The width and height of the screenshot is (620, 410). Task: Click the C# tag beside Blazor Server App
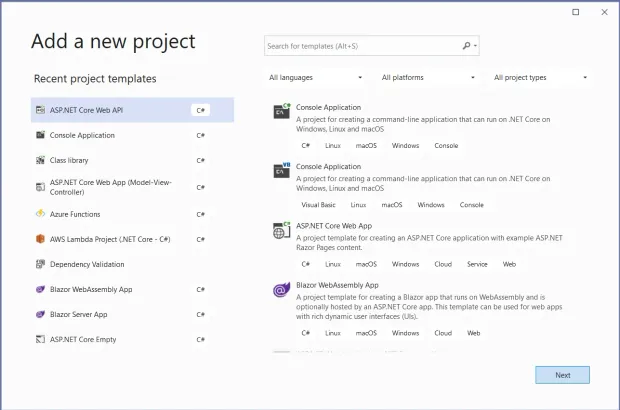(200, 314)
